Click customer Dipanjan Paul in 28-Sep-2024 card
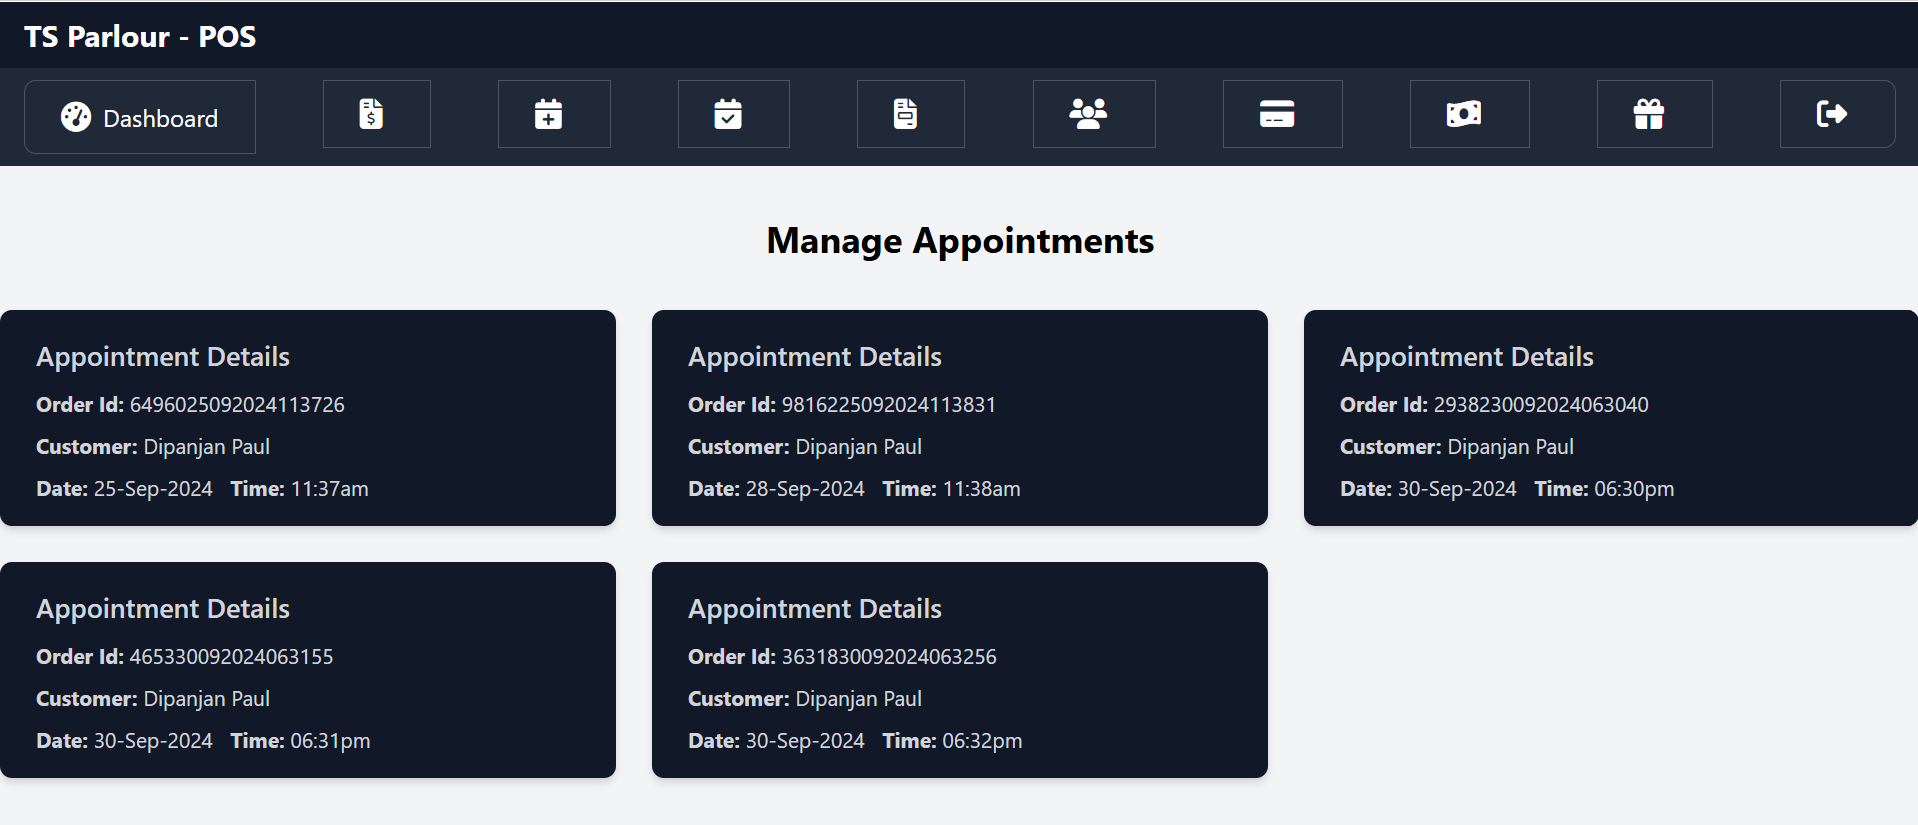Screen dimensions: 1918x825 point(859,447)
